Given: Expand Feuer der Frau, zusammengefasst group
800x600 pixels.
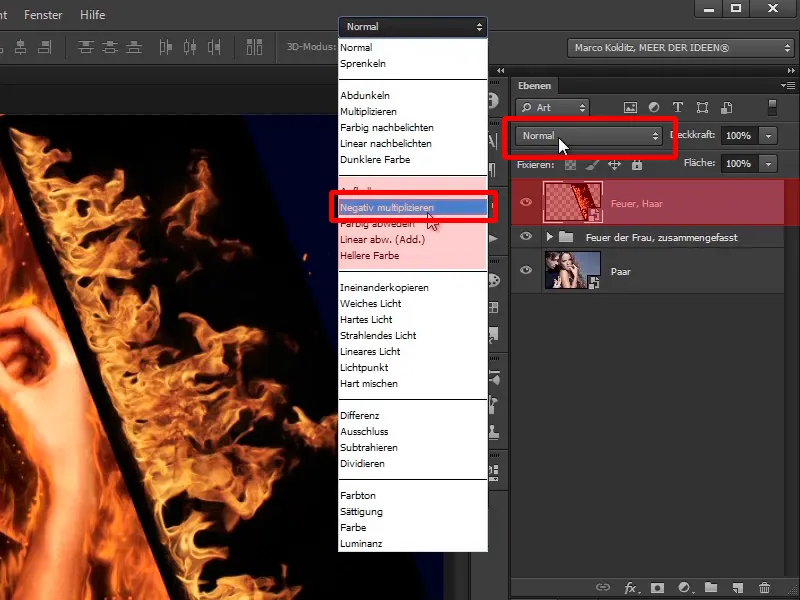Looking at the screenshot, I should pyautogui.click(x=549, y=237).
